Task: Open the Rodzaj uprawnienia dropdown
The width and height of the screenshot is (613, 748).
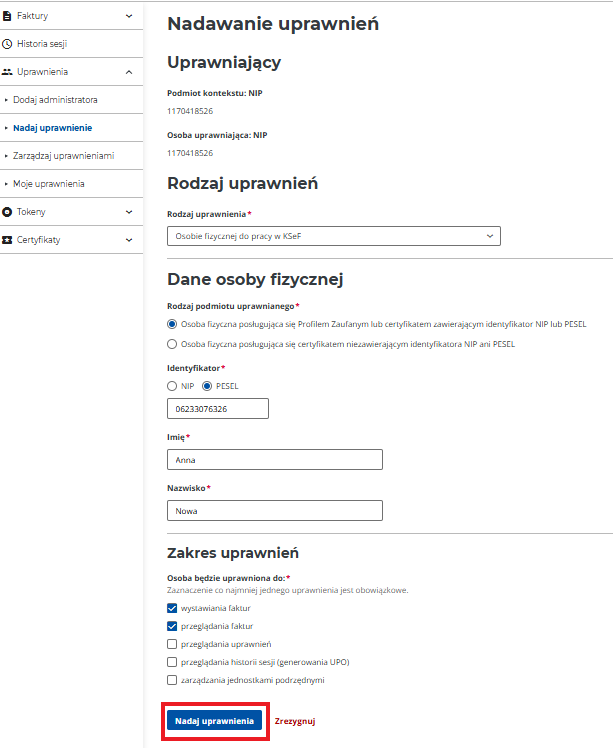Action: [334, 236]
